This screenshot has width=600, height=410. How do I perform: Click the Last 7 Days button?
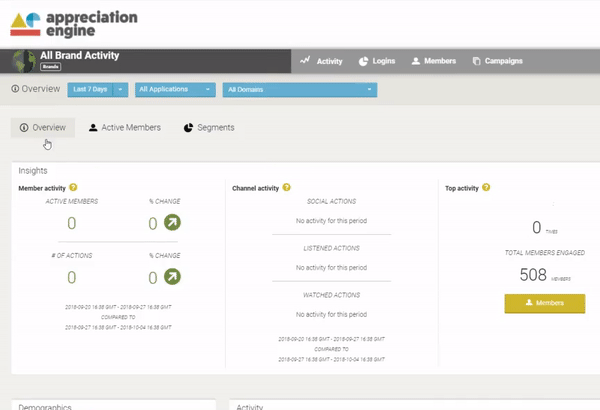click(x=90, y=90)
